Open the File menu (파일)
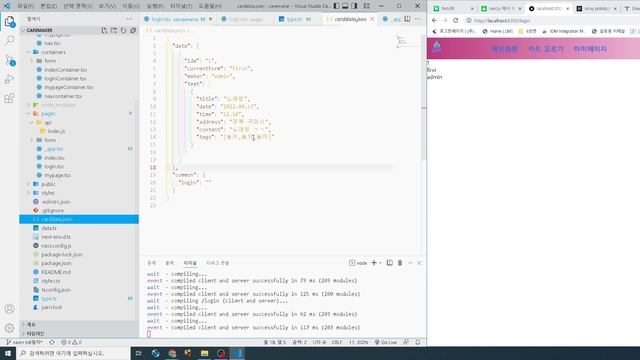The image size is (640, 360). [x=25, y=6]
